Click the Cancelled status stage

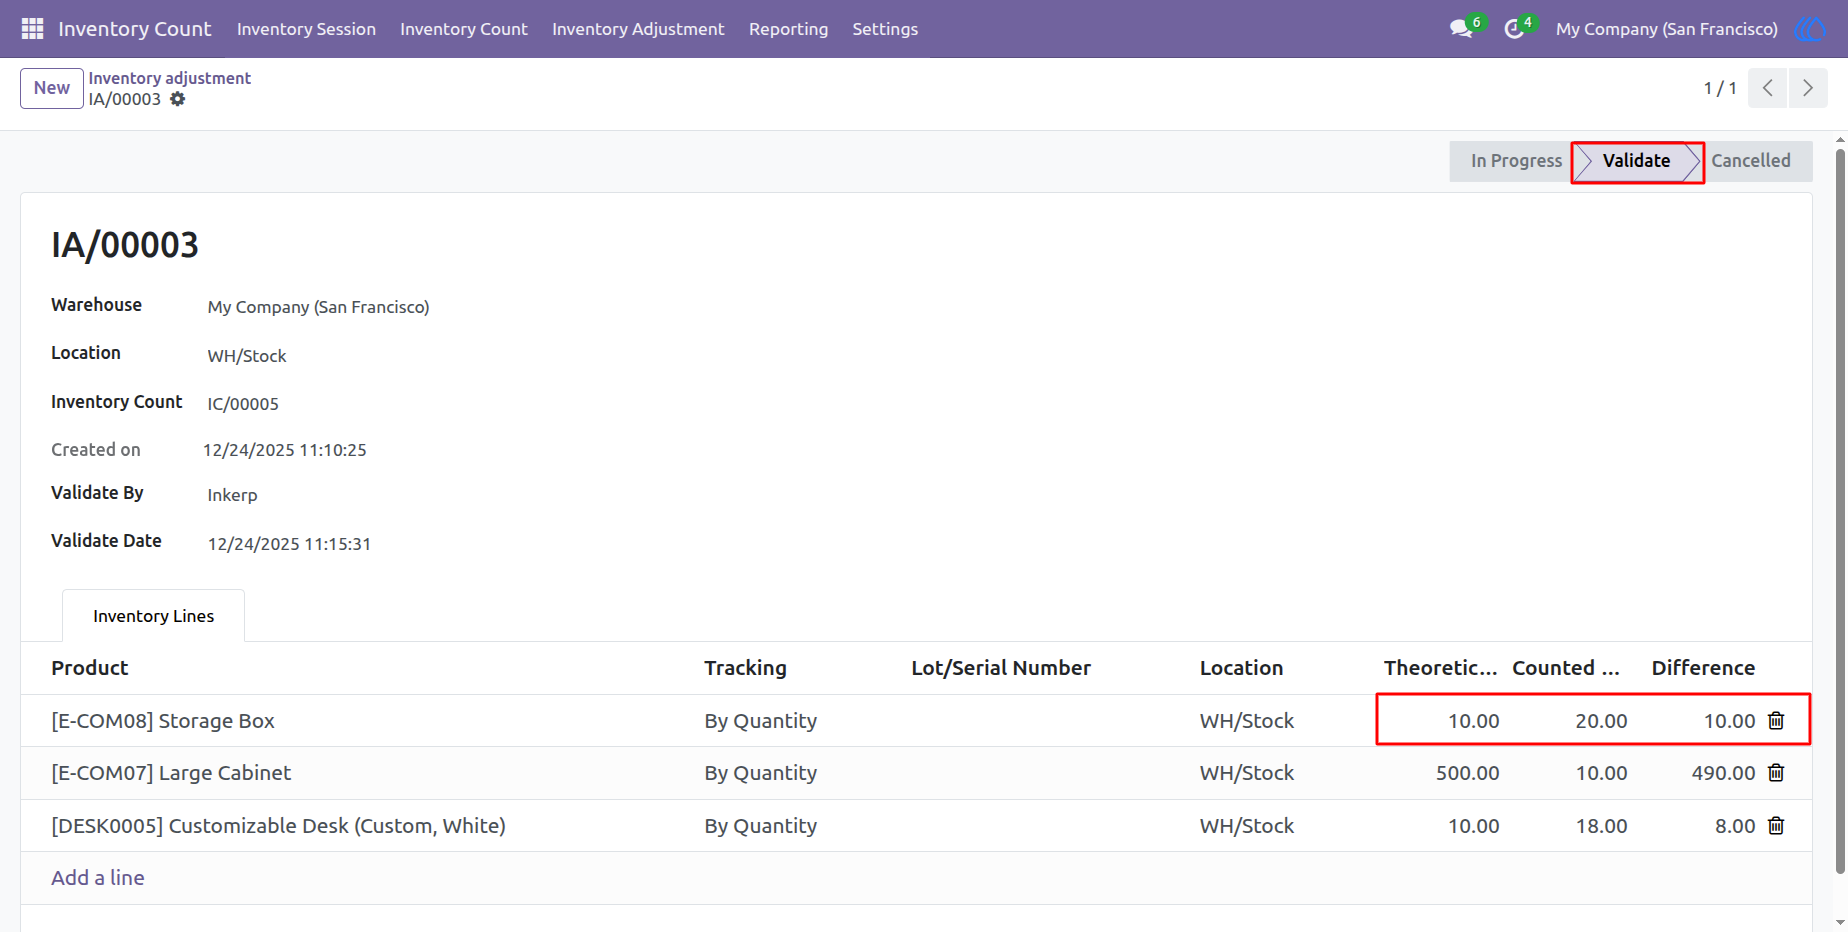click(1751, 161)
